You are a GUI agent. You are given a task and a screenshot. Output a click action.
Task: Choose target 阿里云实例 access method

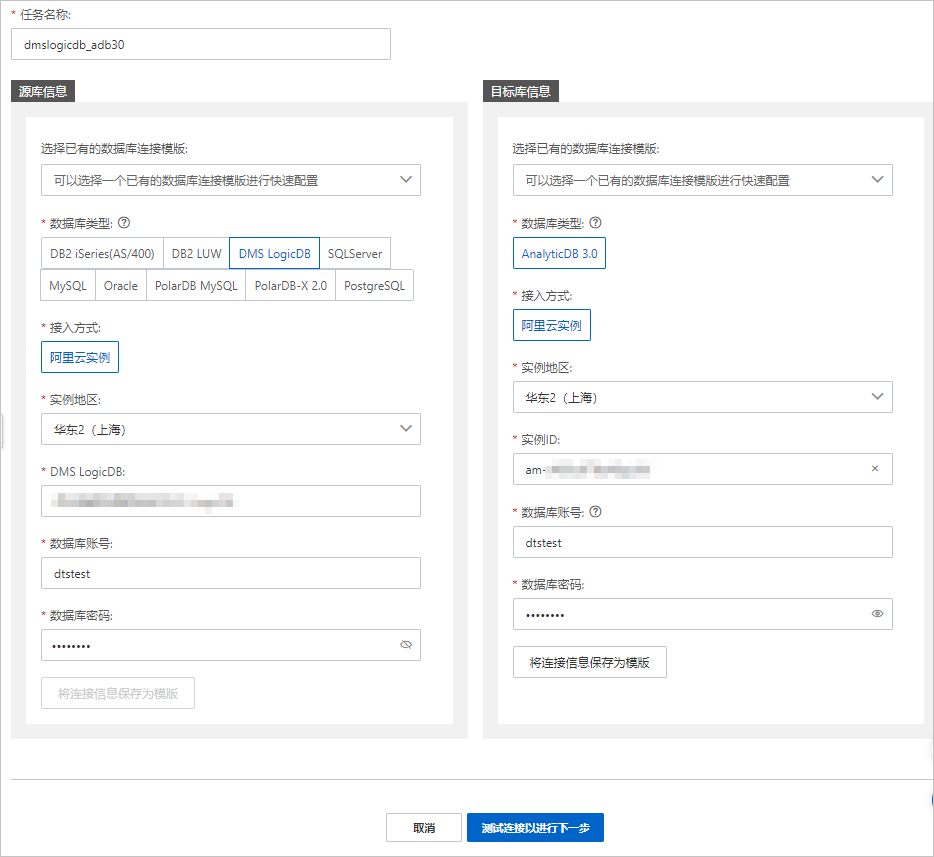point(552,325)
